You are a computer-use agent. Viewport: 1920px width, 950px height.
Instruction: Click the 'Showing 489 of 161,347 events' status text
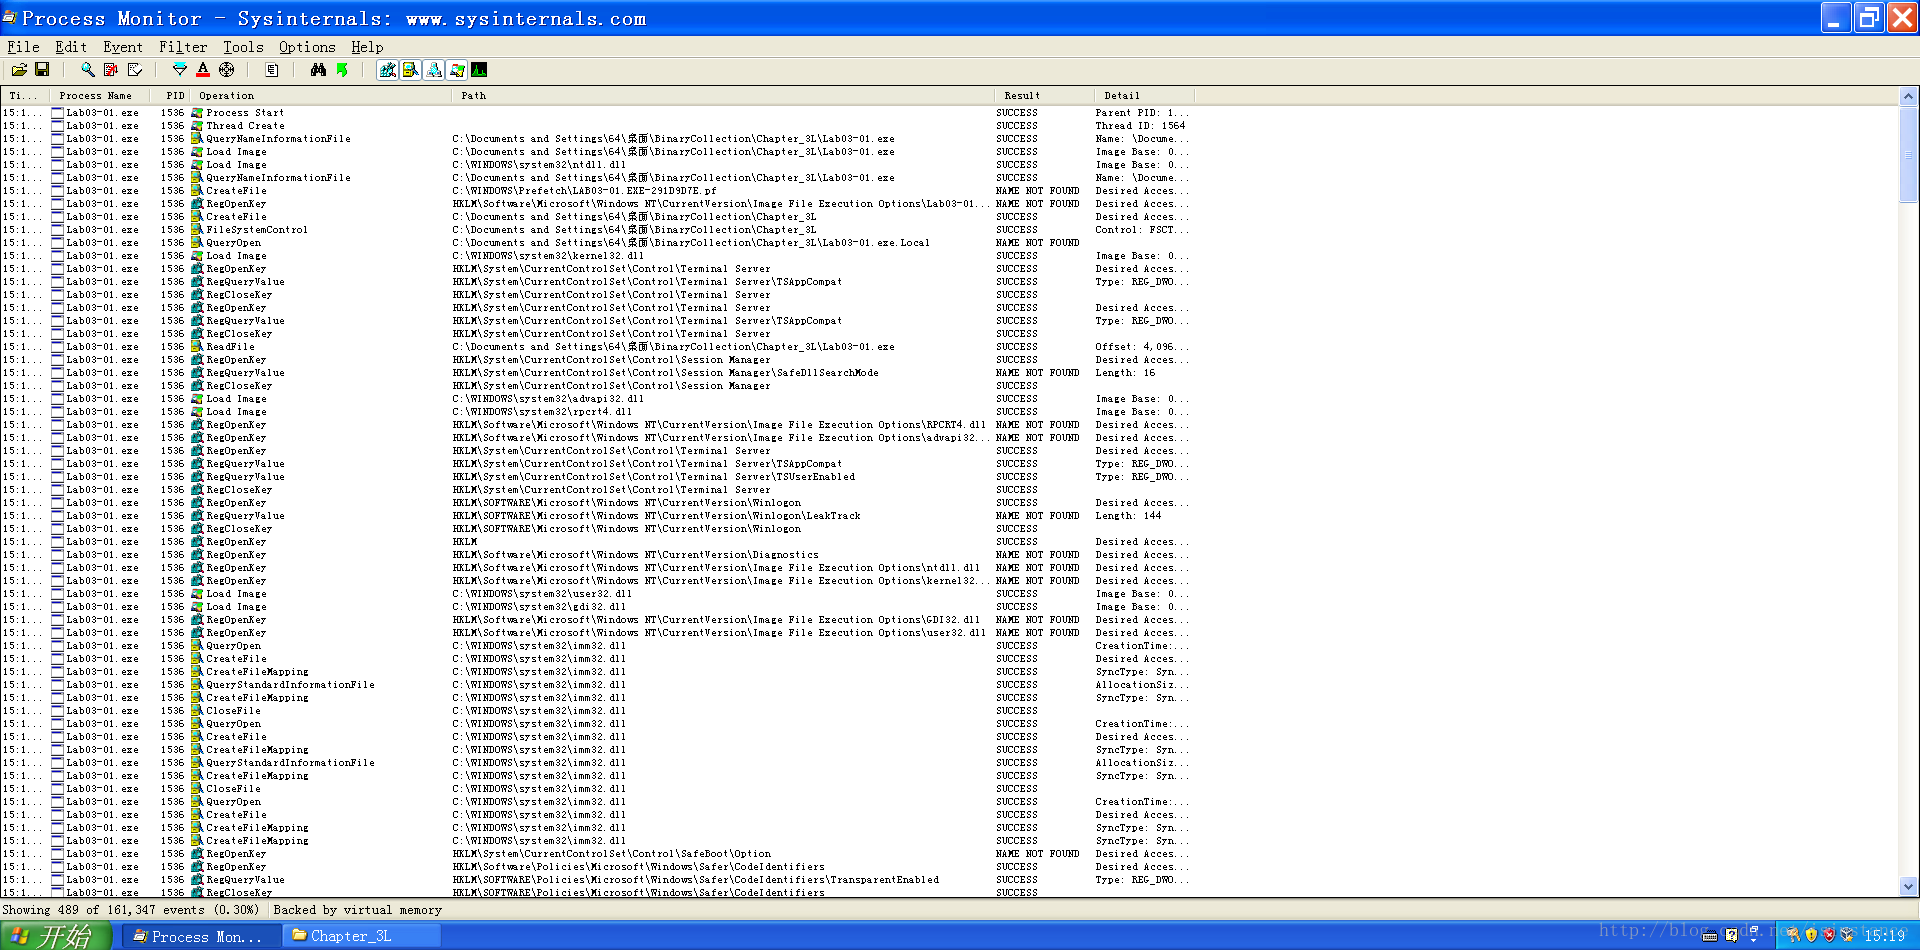click(x=131, y=910)
